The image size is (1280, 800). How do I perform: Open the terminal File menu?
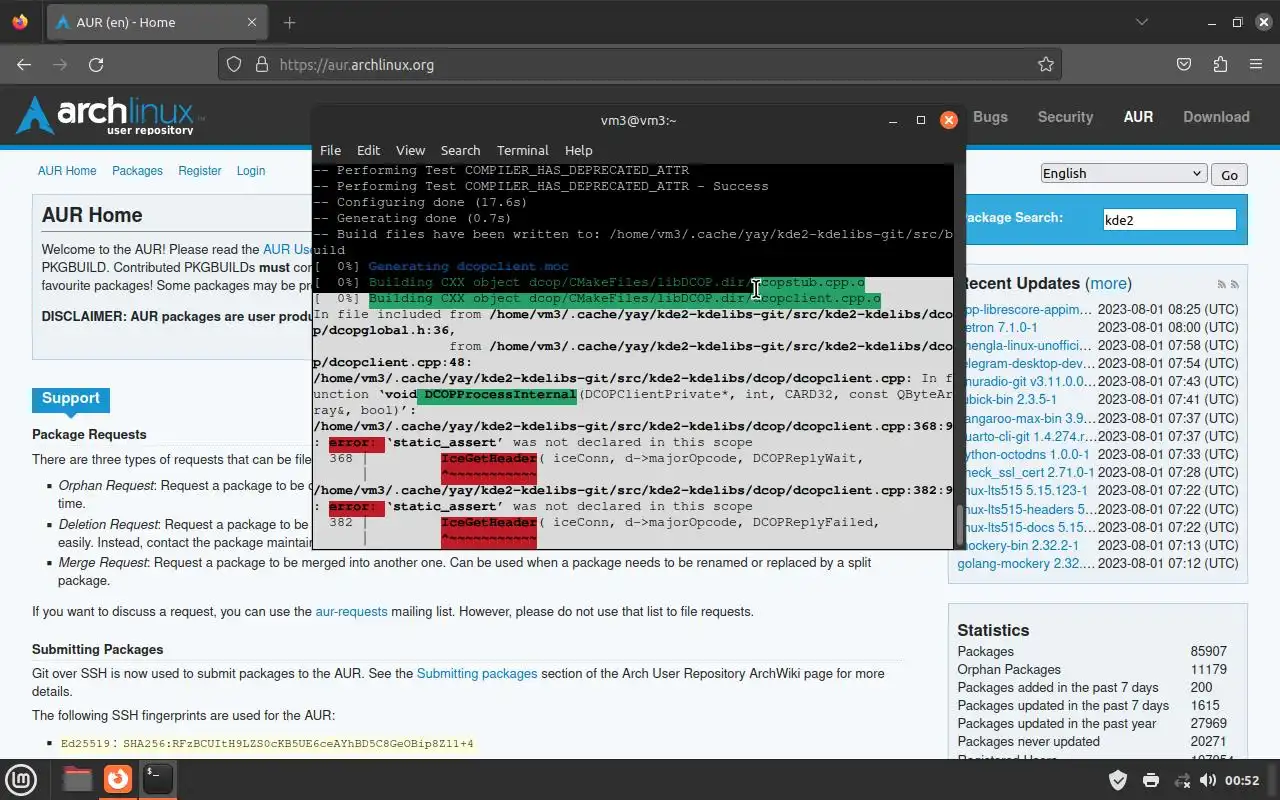click(330, 150)
